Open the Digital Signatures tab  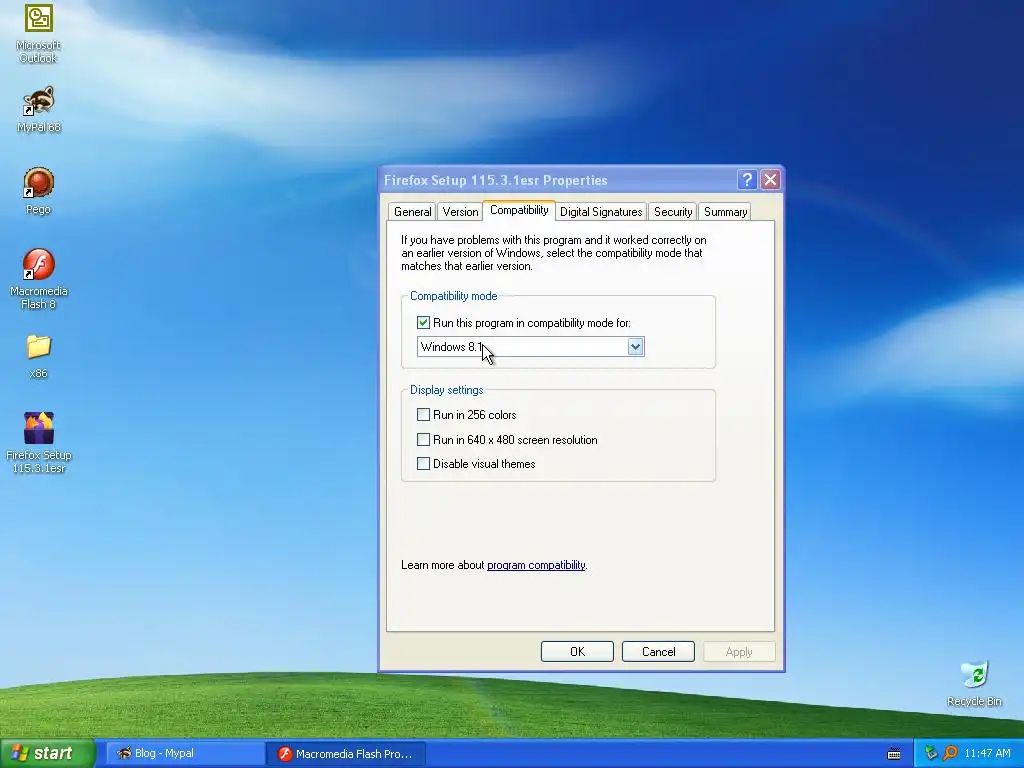[601, 212]
